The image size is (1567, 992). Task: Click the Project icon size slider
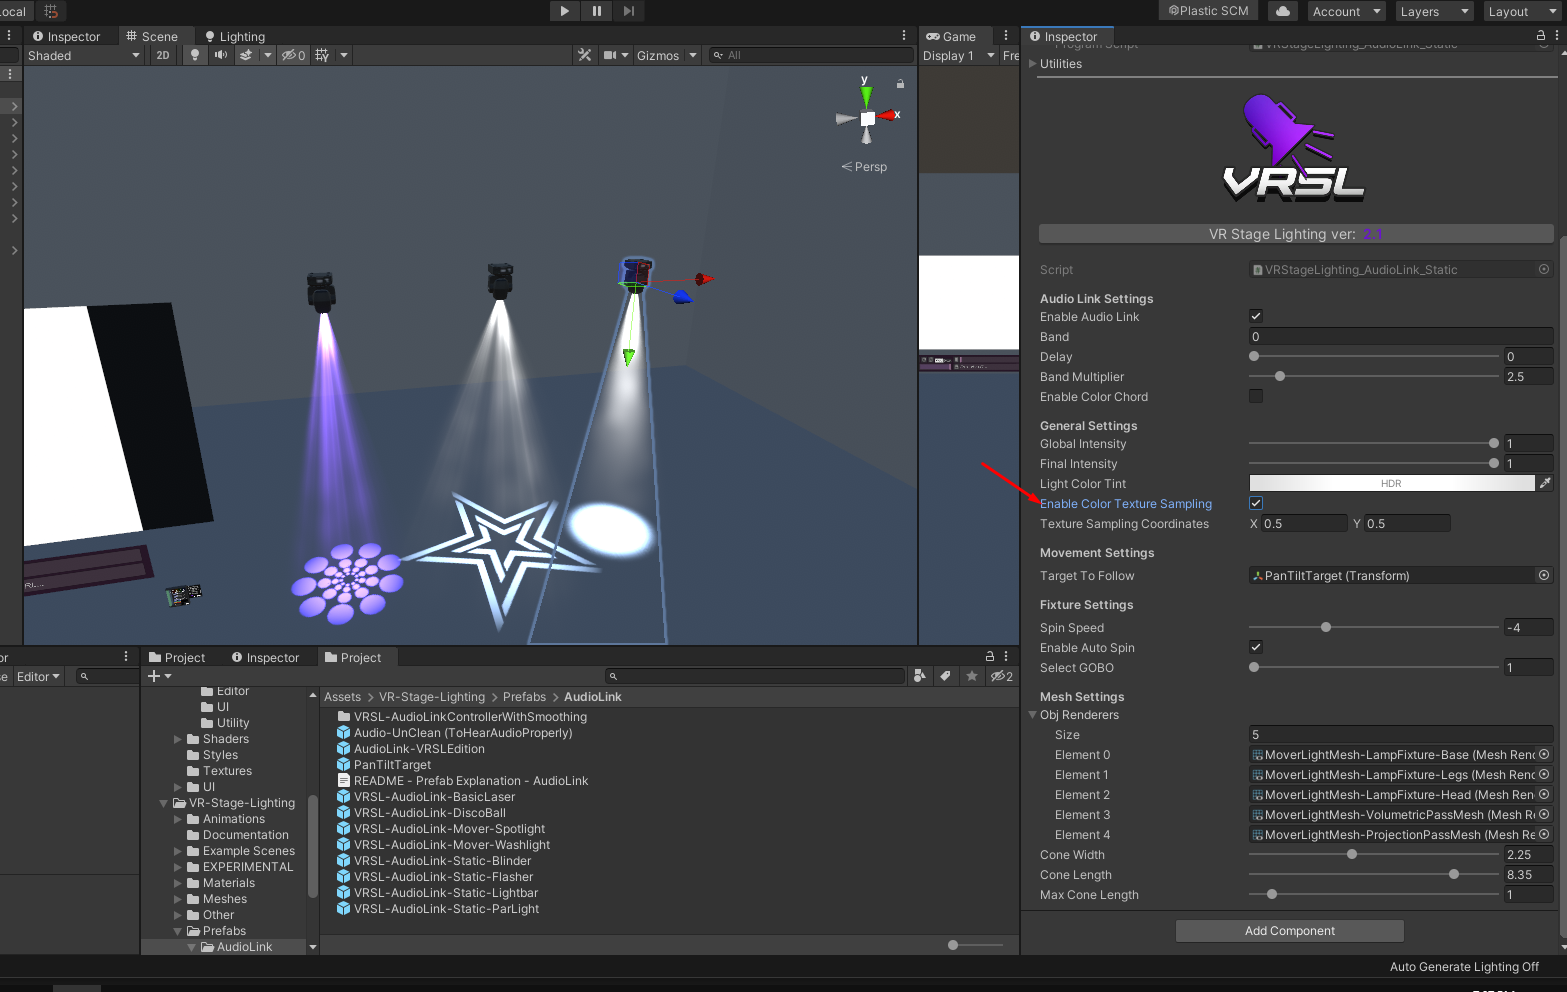point(975,945)
